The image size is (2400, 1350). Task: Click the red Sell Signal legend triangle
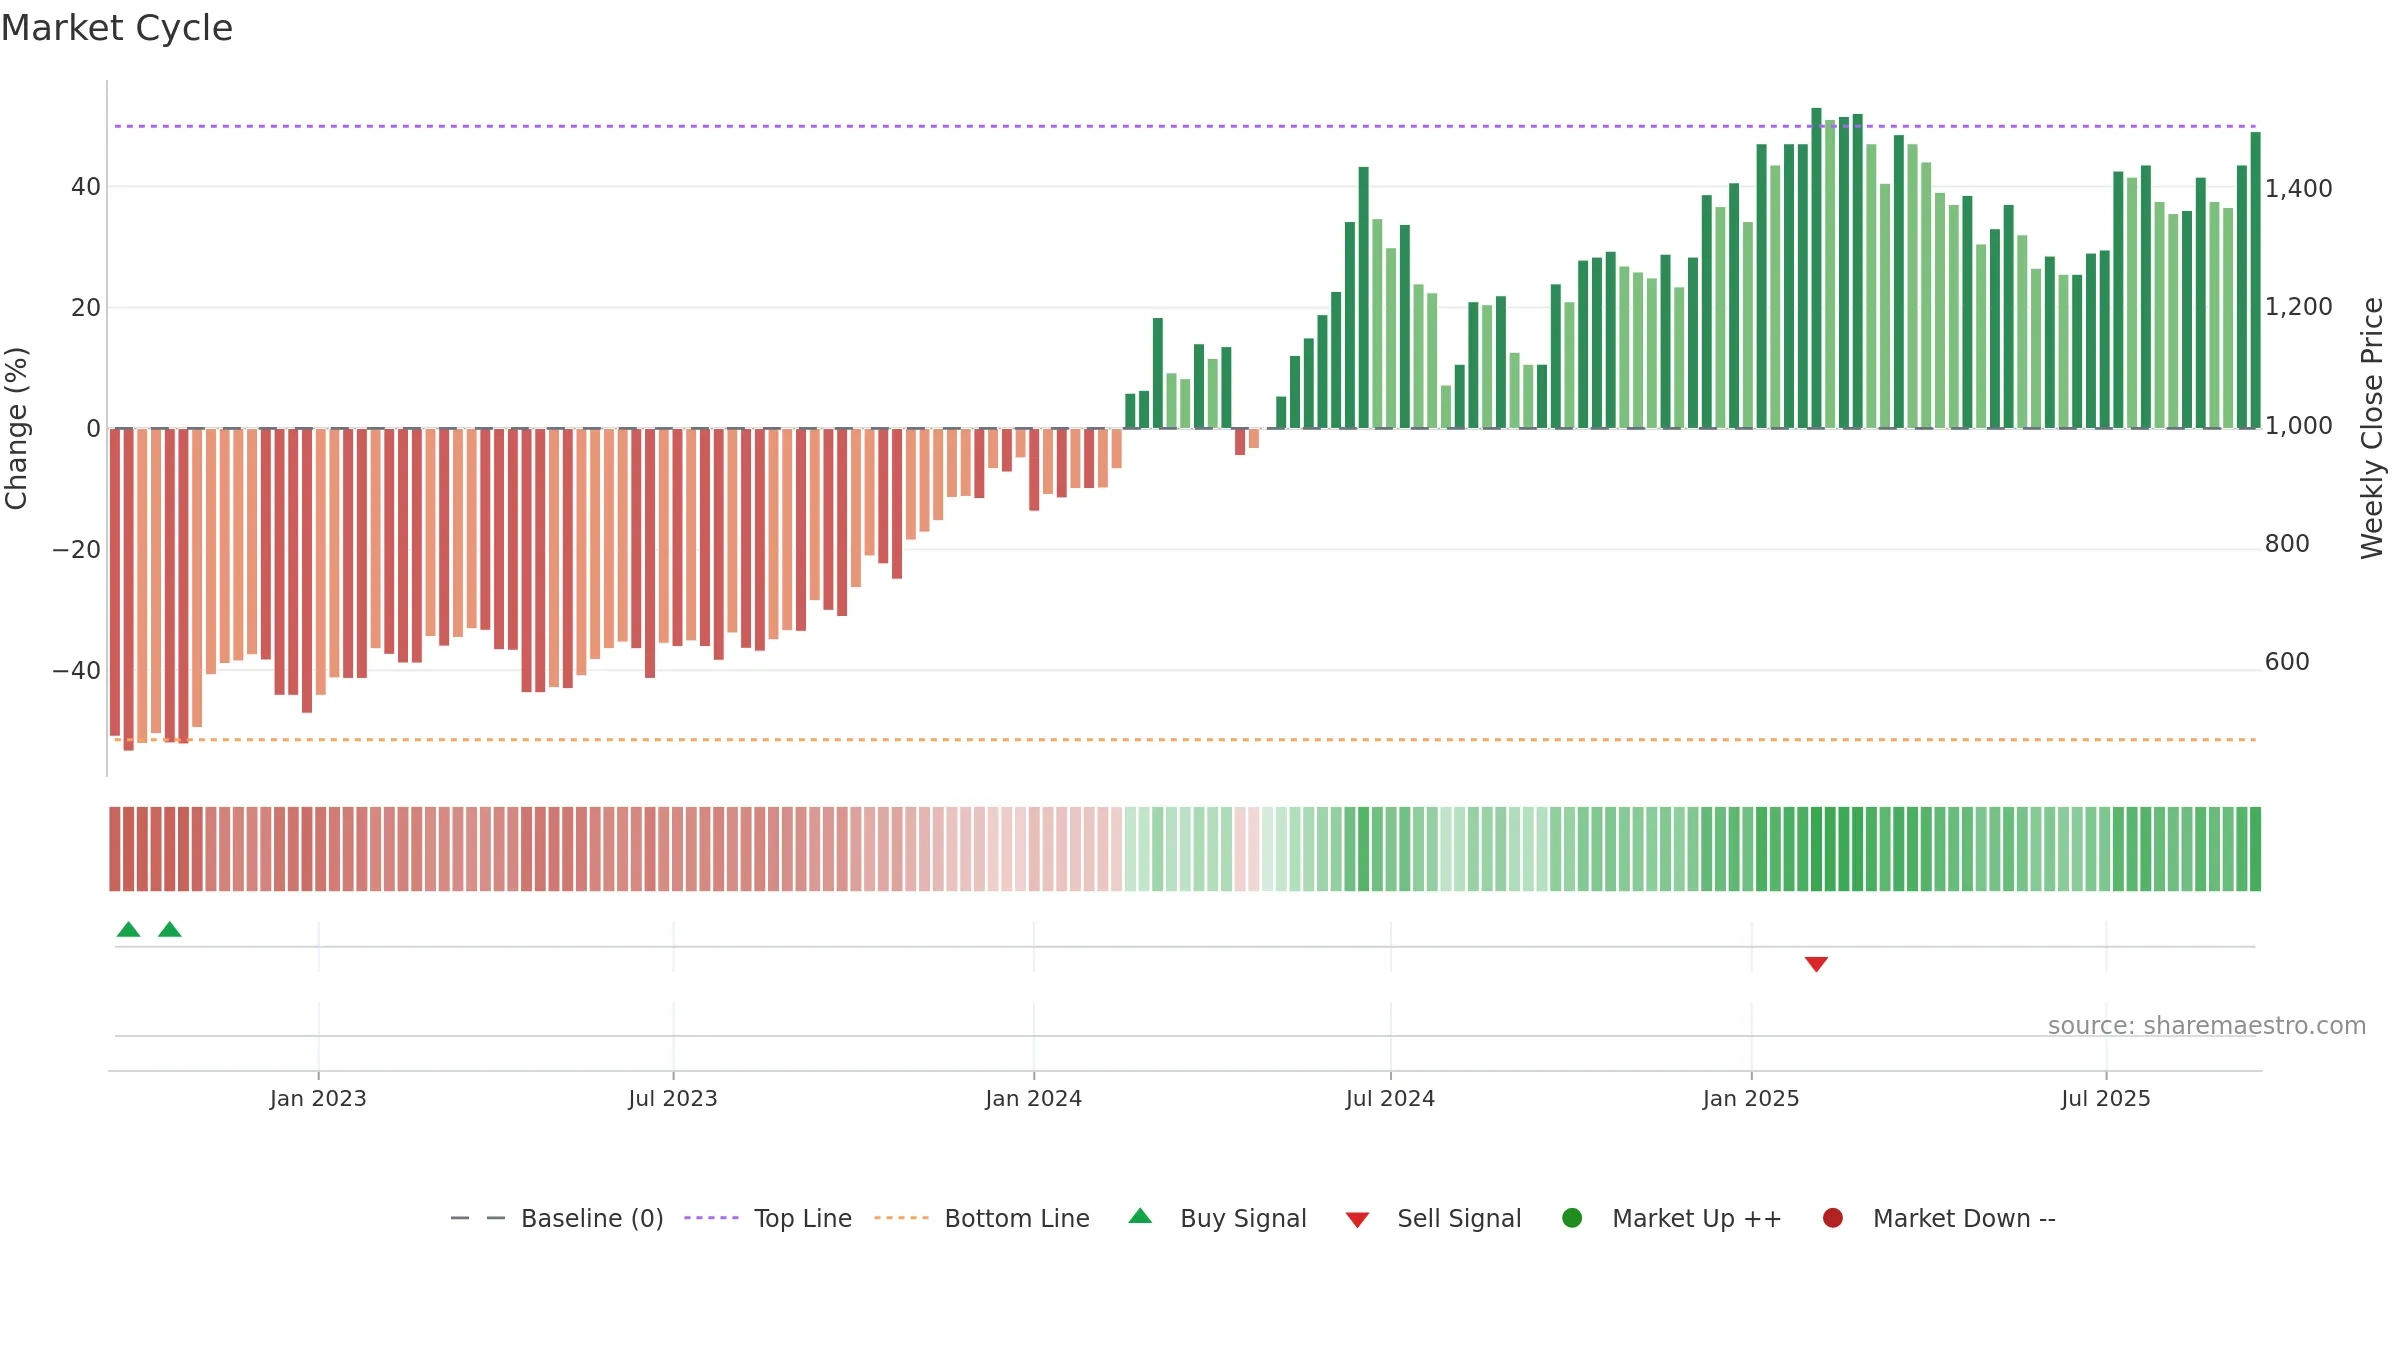(1357, 1220)
